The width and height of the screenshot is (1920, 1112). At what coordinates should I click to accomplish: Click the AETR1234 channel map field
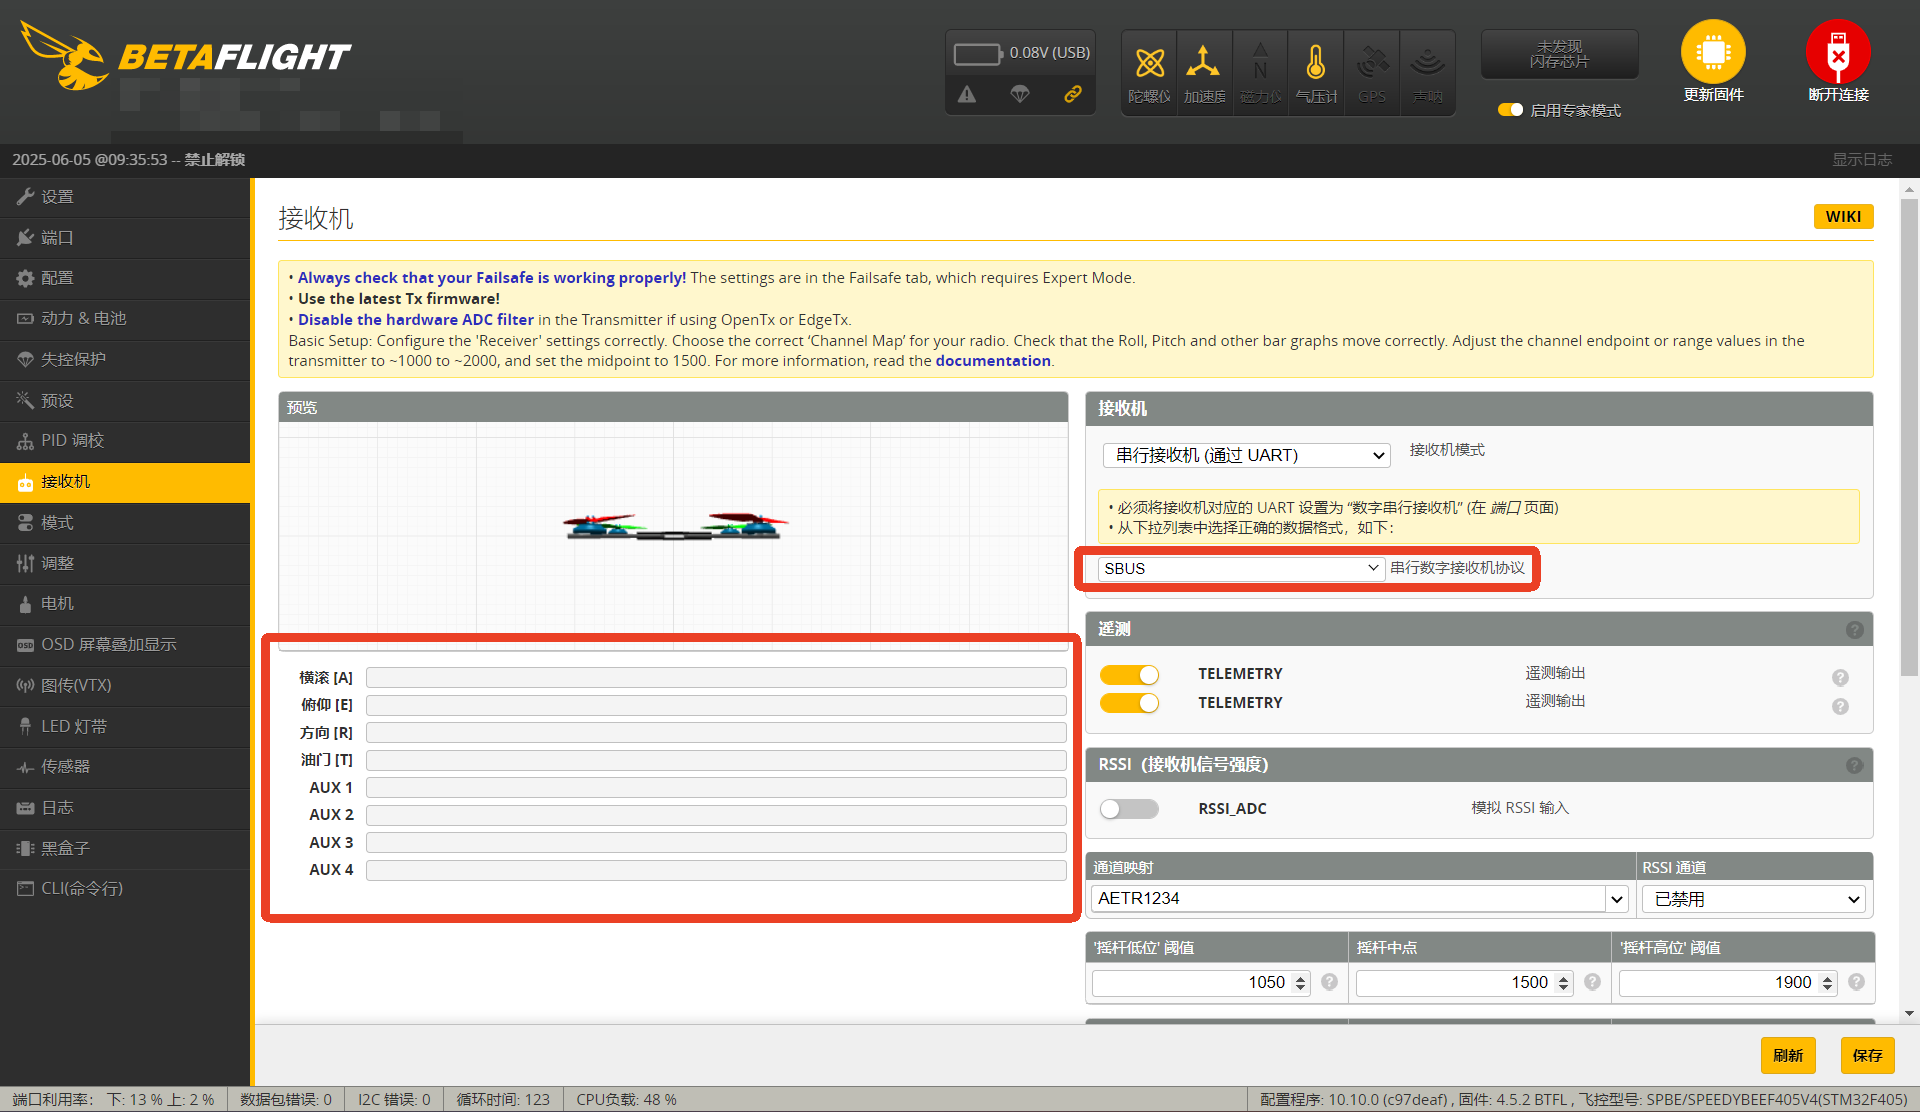coord(1348,899)
